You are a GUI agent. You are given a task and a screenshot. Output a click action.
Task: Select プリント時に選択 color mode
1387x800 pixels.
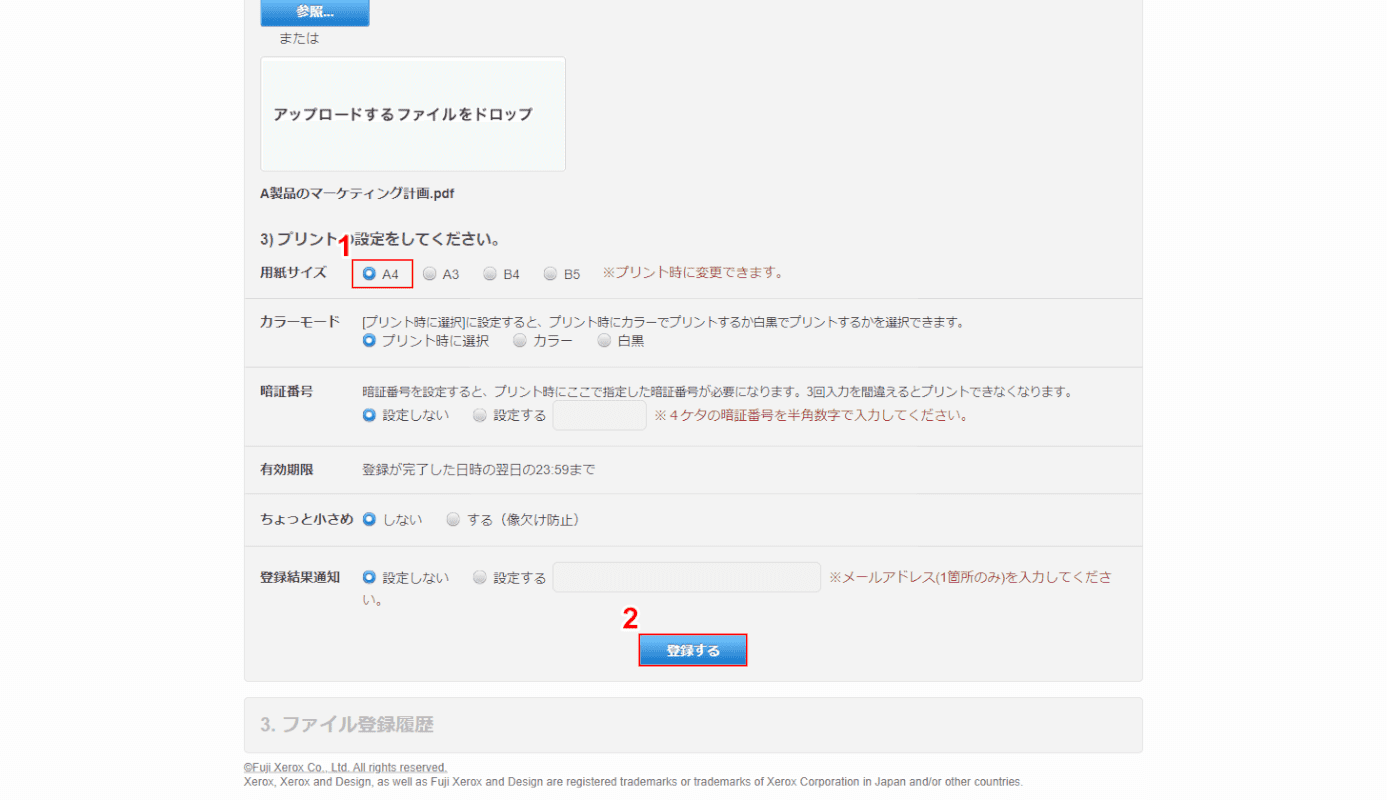[369, 340]
